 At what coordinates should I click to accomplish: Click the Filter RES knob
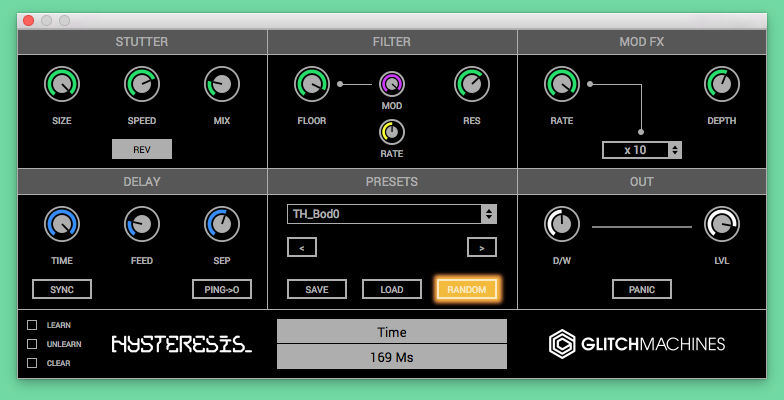472,84
